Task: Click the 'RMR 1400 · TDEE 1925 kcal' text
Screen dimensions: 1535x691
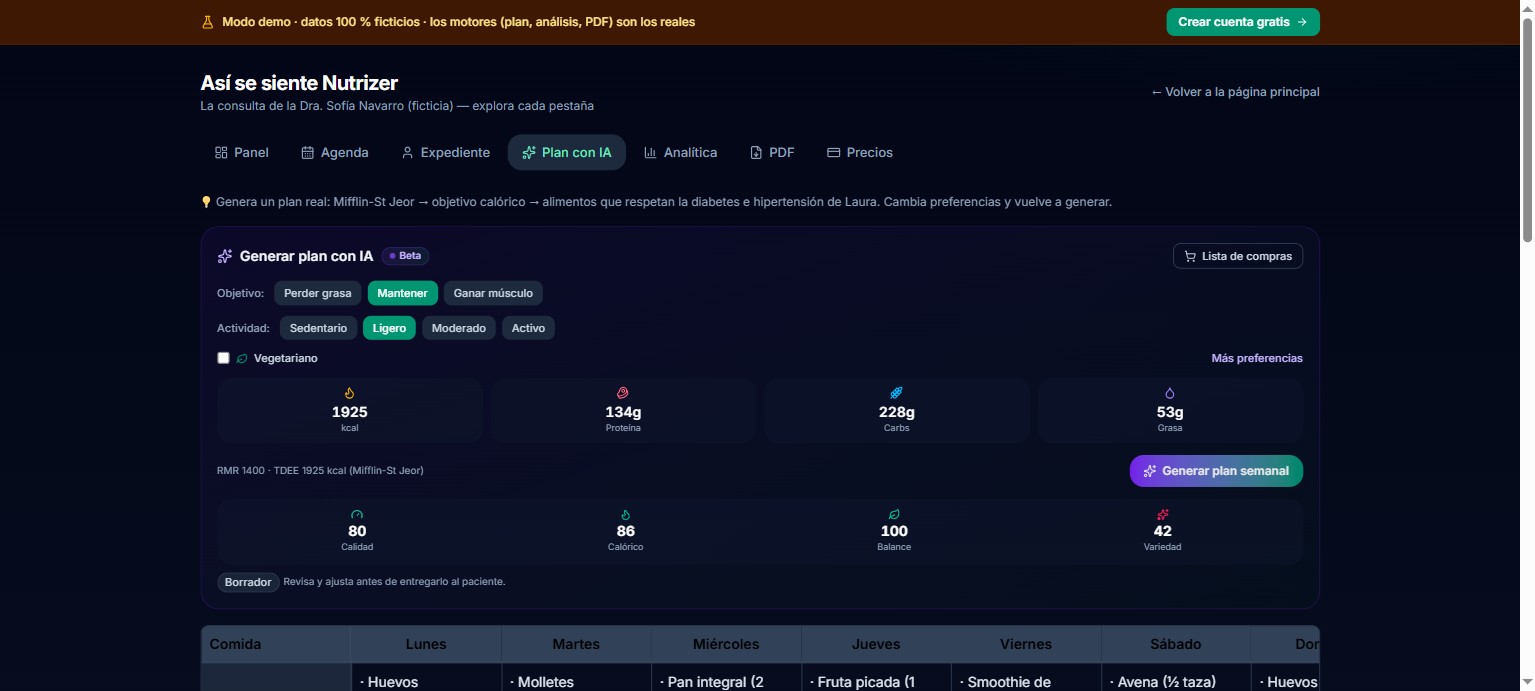Action: coord(320,470)
